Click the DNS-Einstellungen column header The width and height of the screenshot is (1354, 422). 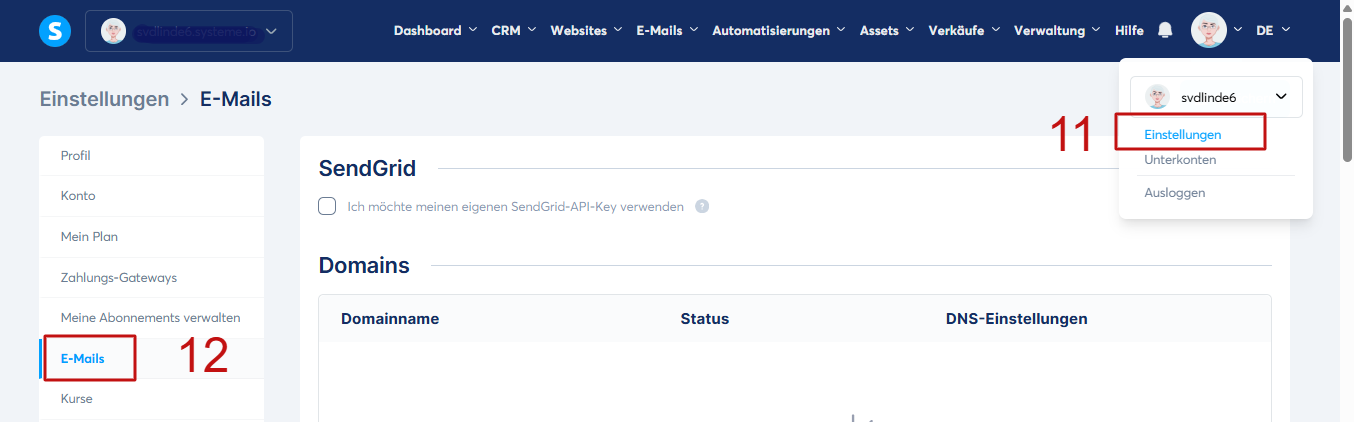pos(1017,319)
